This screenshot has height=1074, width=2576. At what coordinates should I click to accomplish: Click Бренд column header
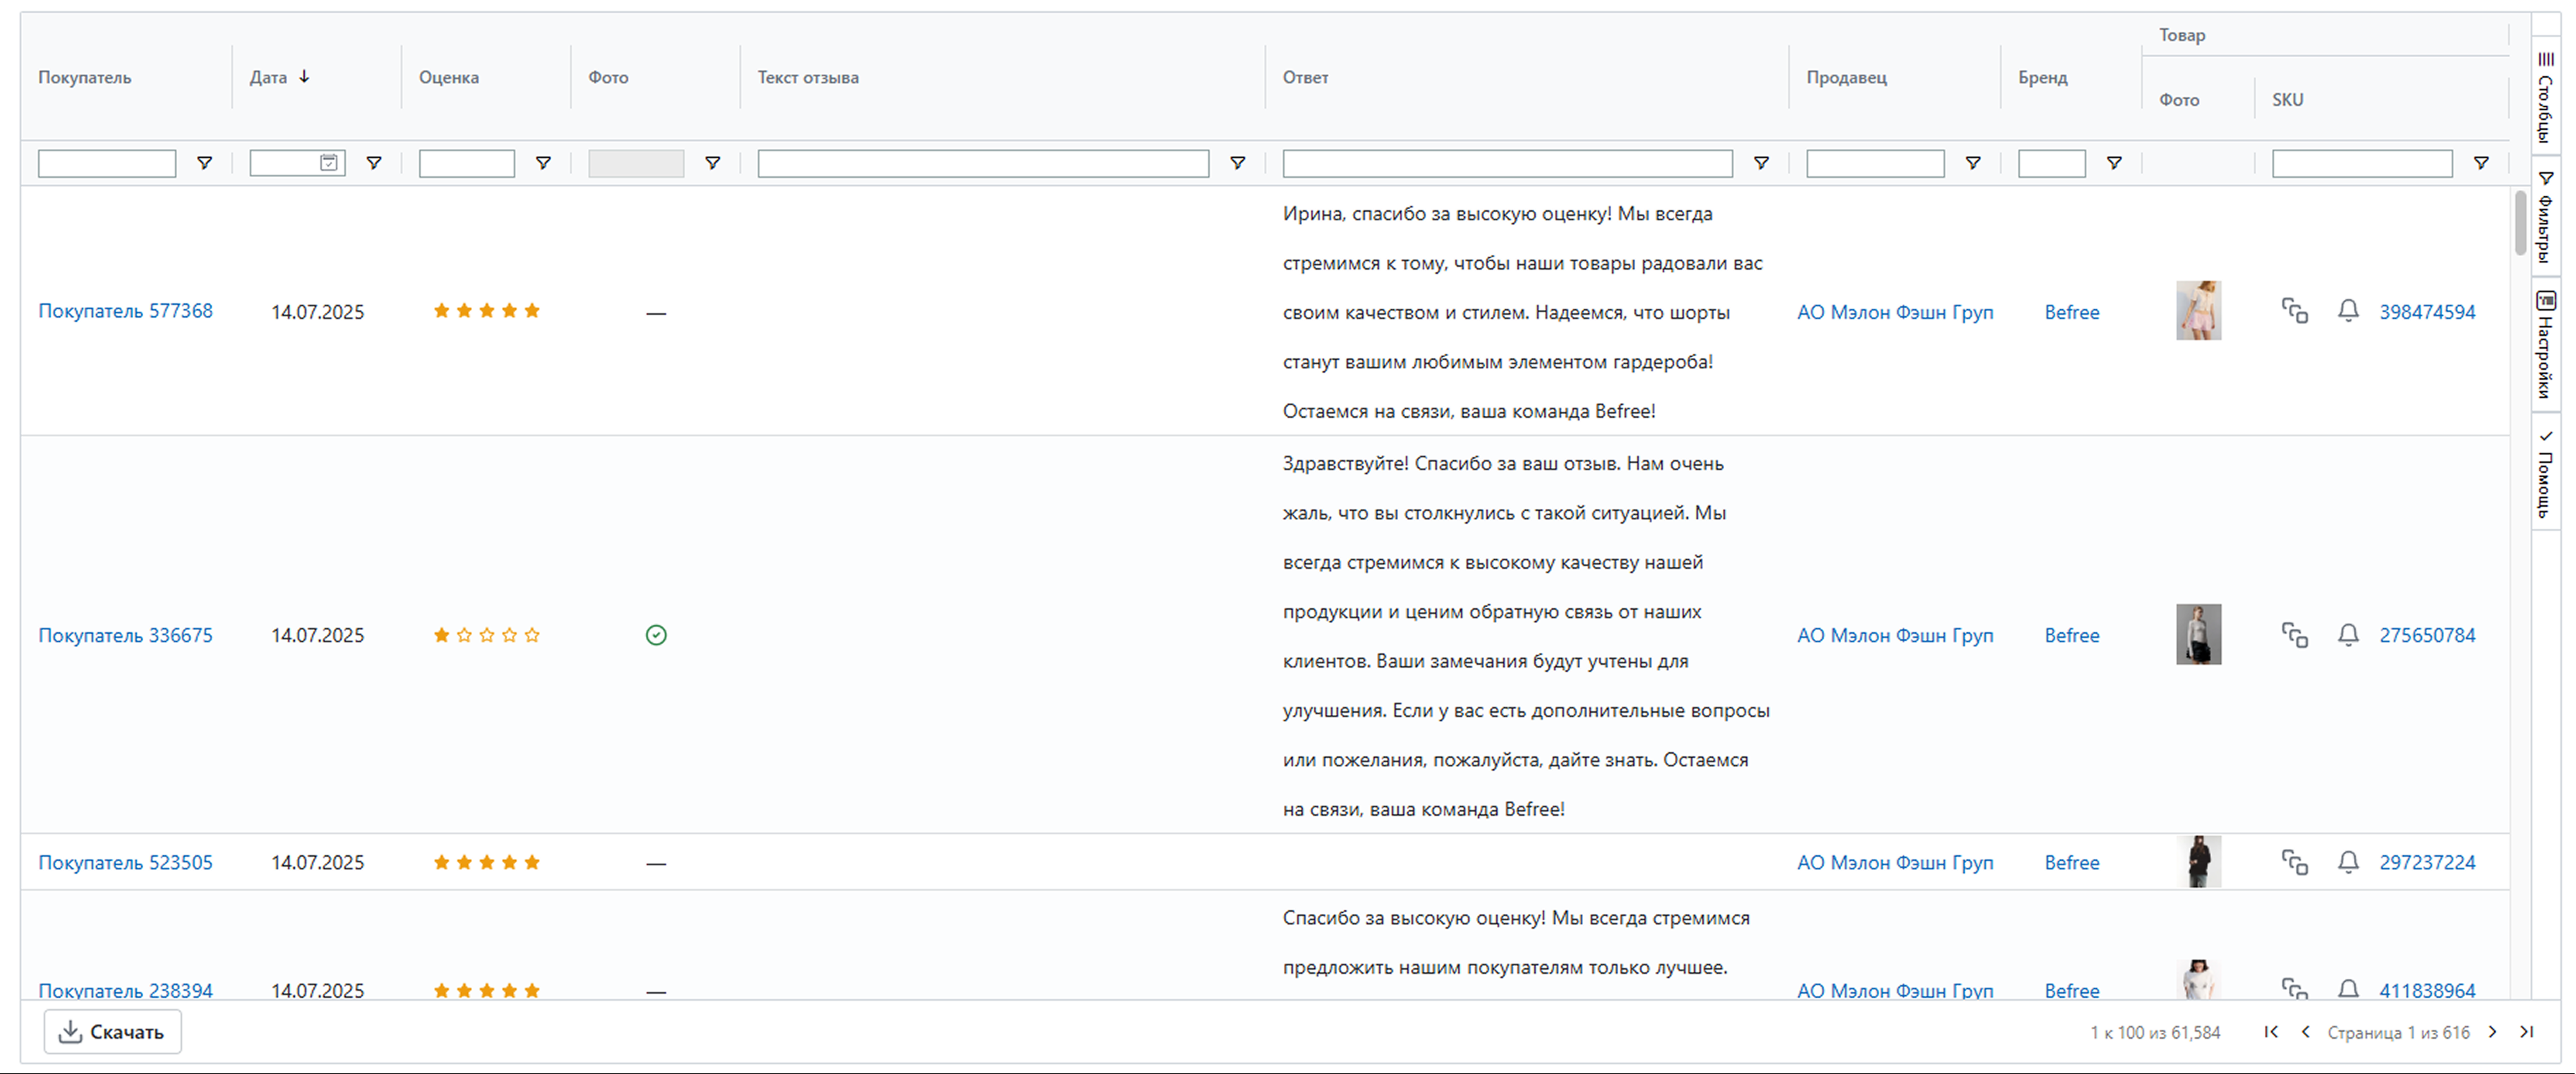tap(2043, 77)
